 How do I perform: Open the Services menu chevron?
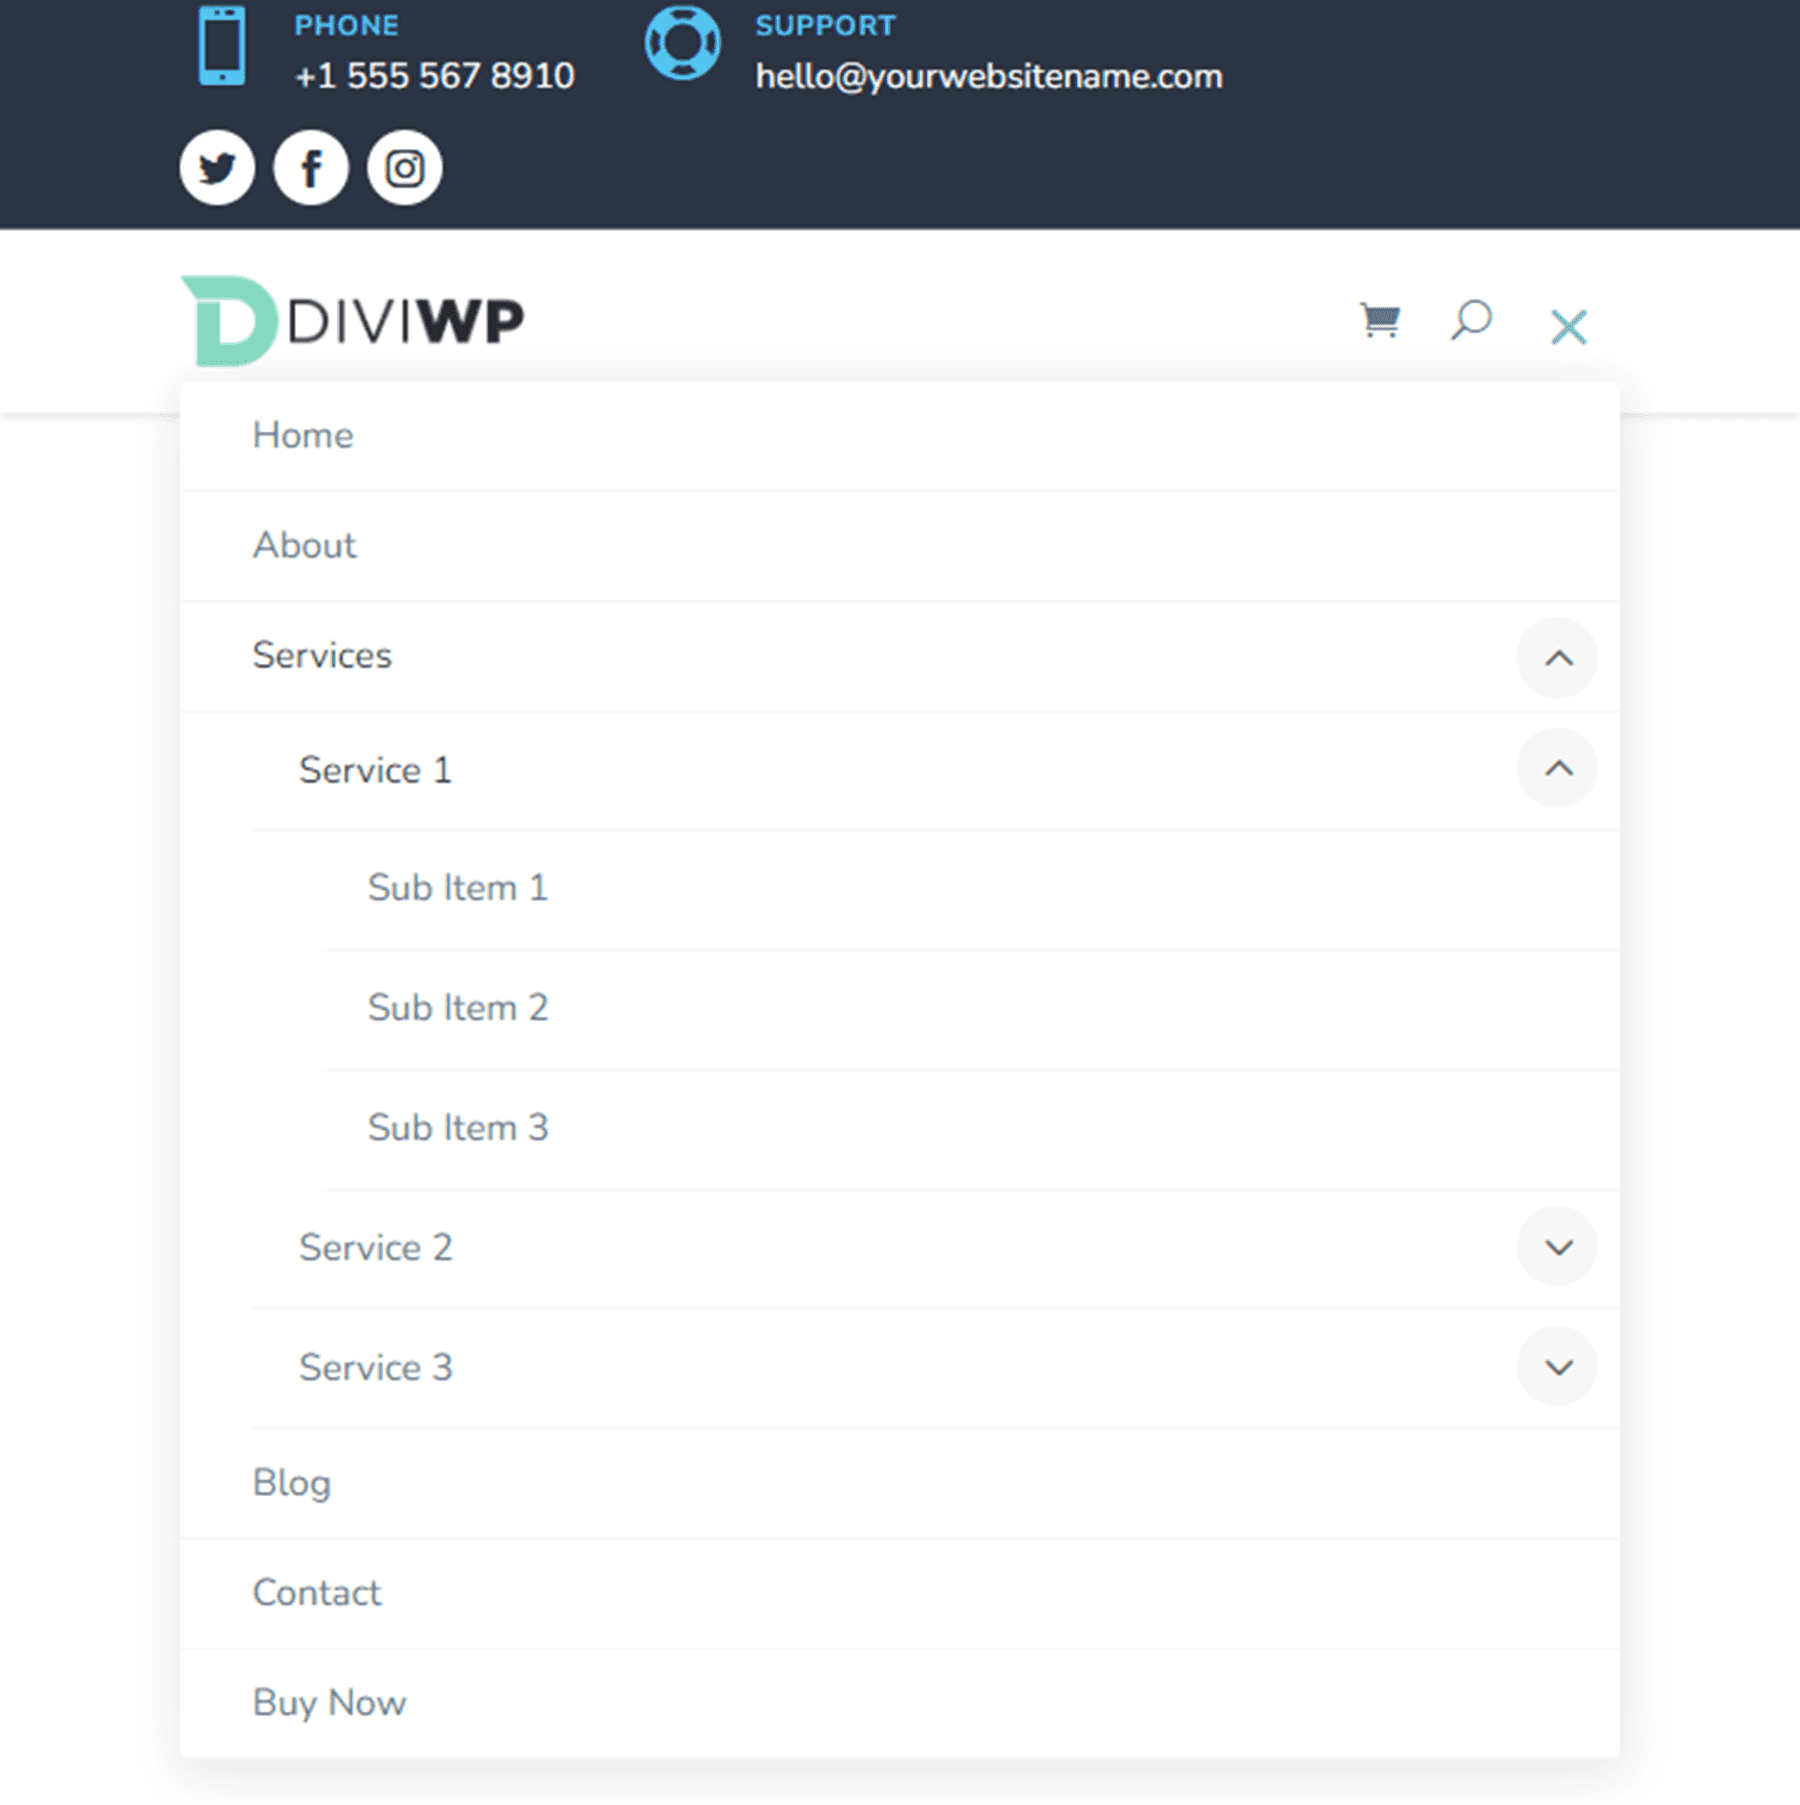pos(1557,657)
